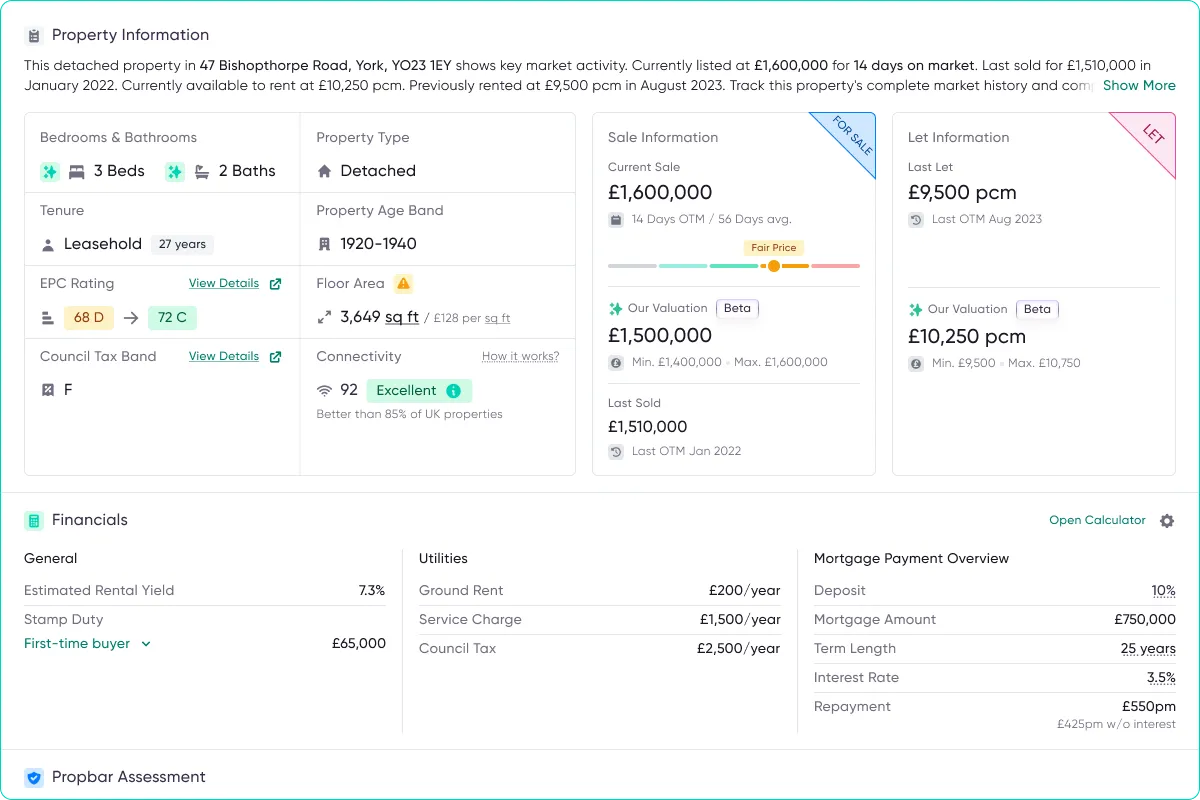Click the sq ft link in Floor Area
This screenshot has height=800, width=1200.
[400, 317]
